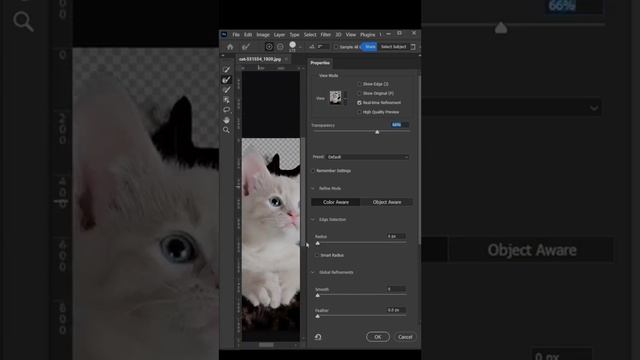Click the canvas horizontal scrollbar
This screenshot has height=360, width=640.
(266, 345)
